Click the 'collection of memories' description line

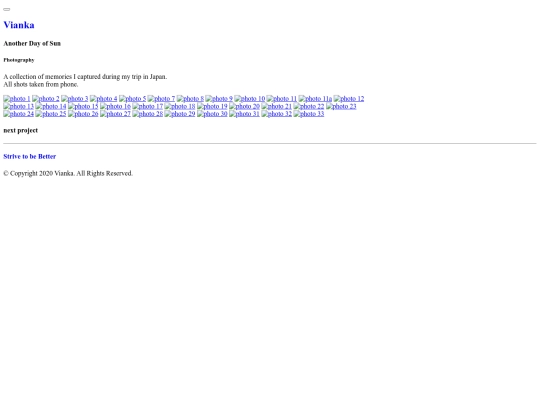[85, 76]
